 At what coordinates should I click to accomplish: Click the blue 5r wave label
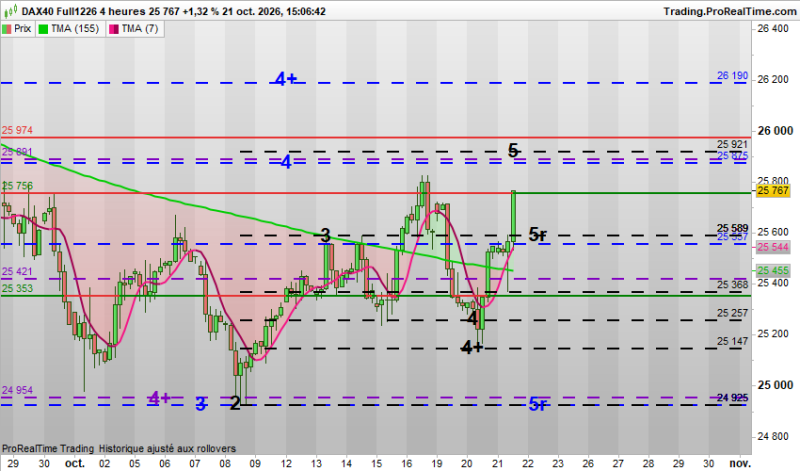(538, 404)
